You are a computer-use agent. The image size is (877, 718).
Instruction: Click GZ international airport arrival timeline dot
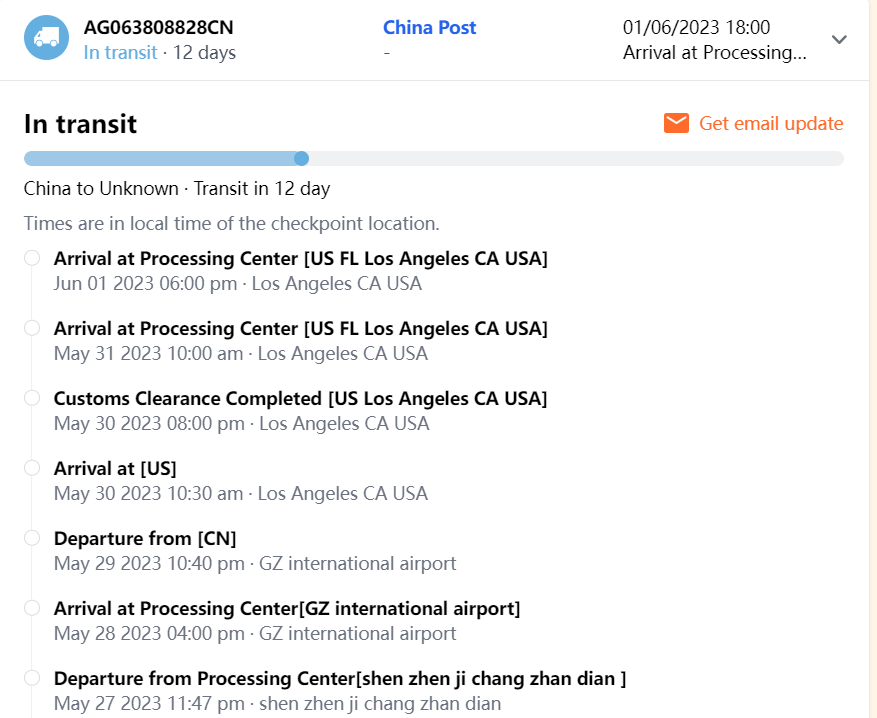coord(32,608)
